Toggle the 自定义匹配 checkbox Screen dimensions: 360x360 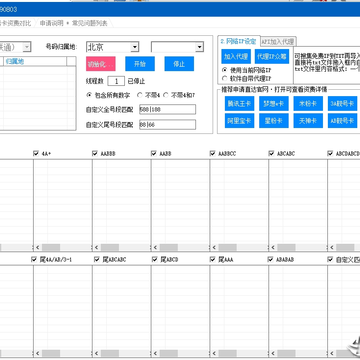330,259
